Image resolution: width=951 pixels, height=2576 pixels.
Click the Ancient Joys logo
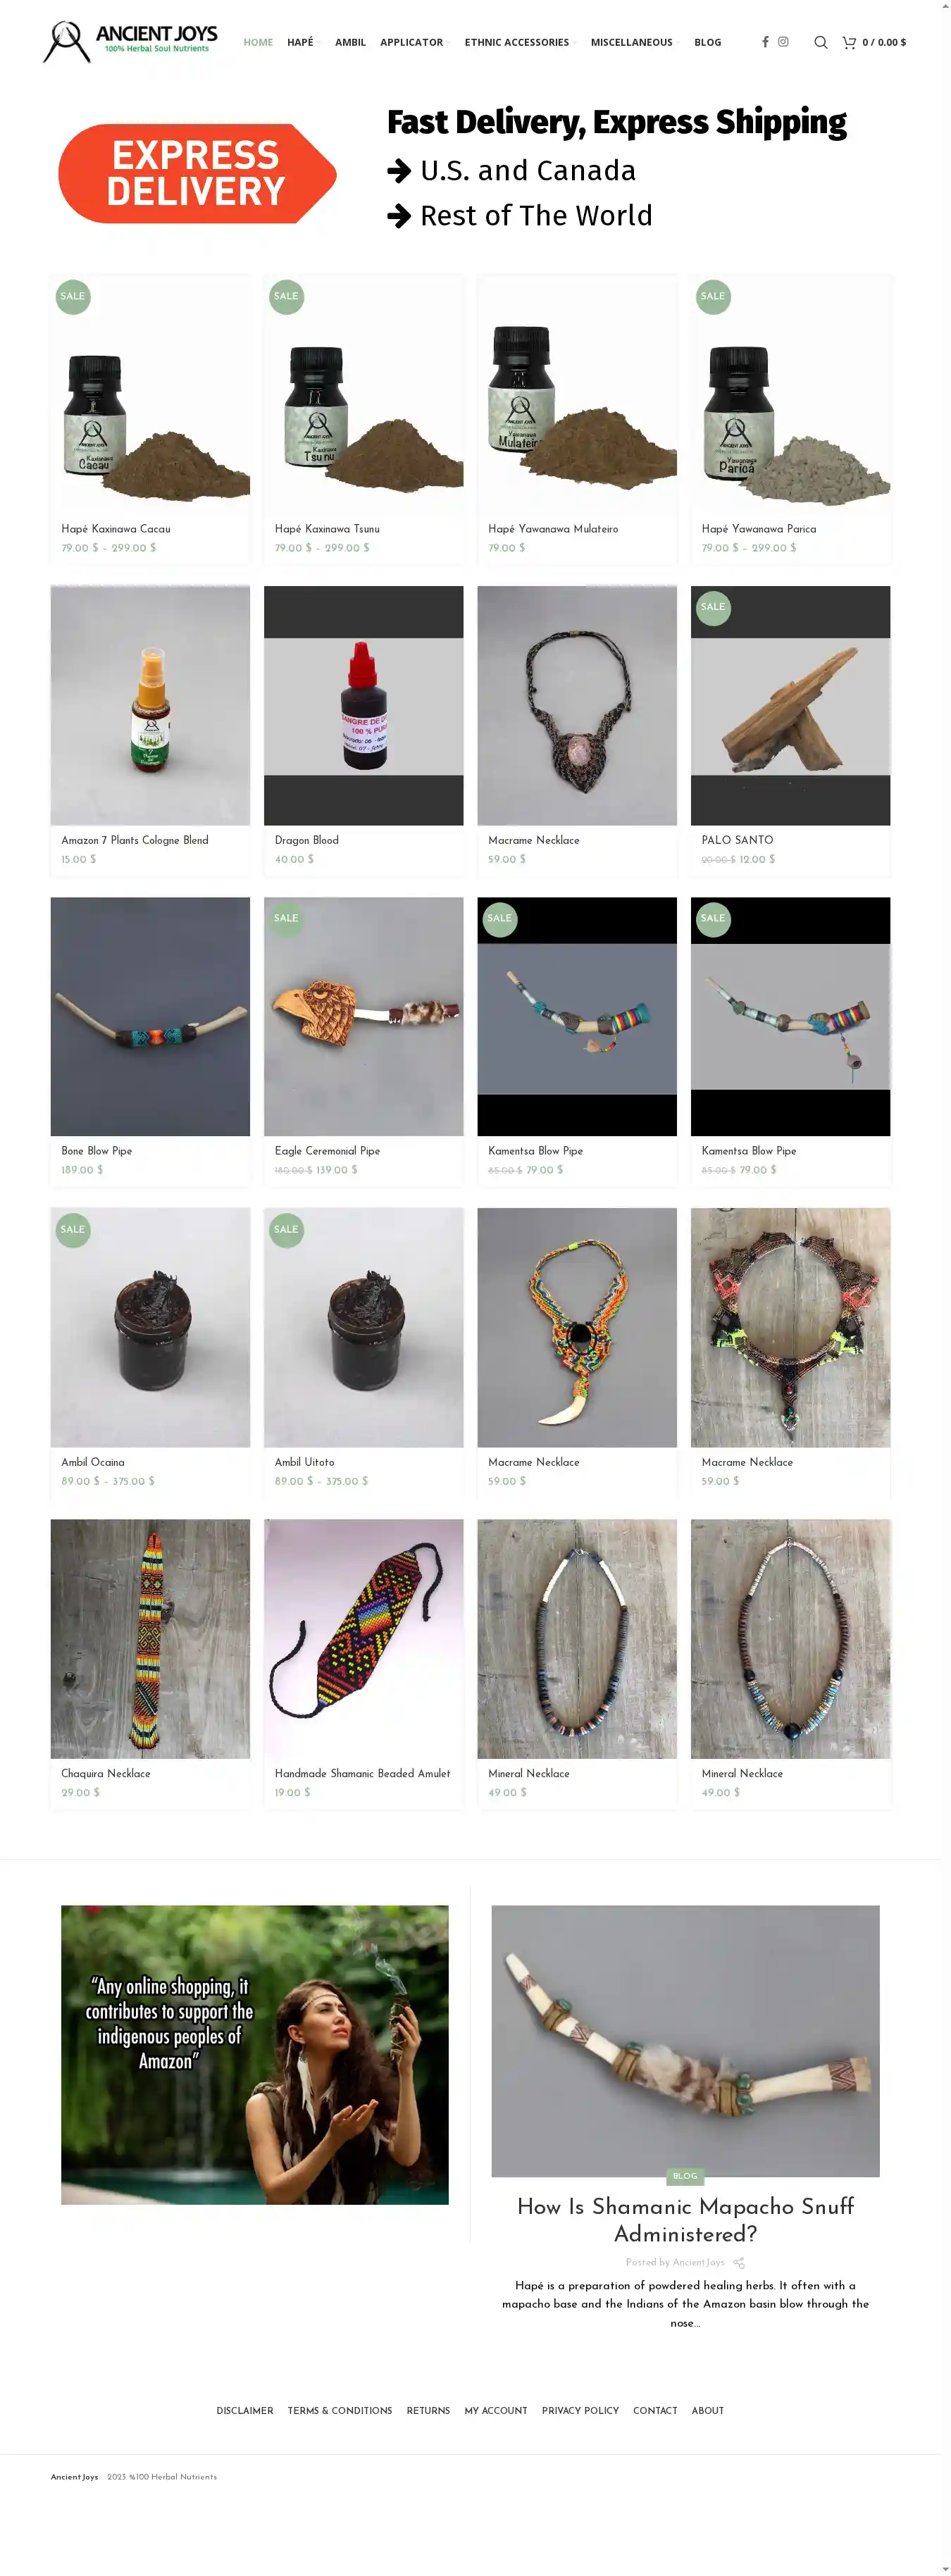pos(130,42)
